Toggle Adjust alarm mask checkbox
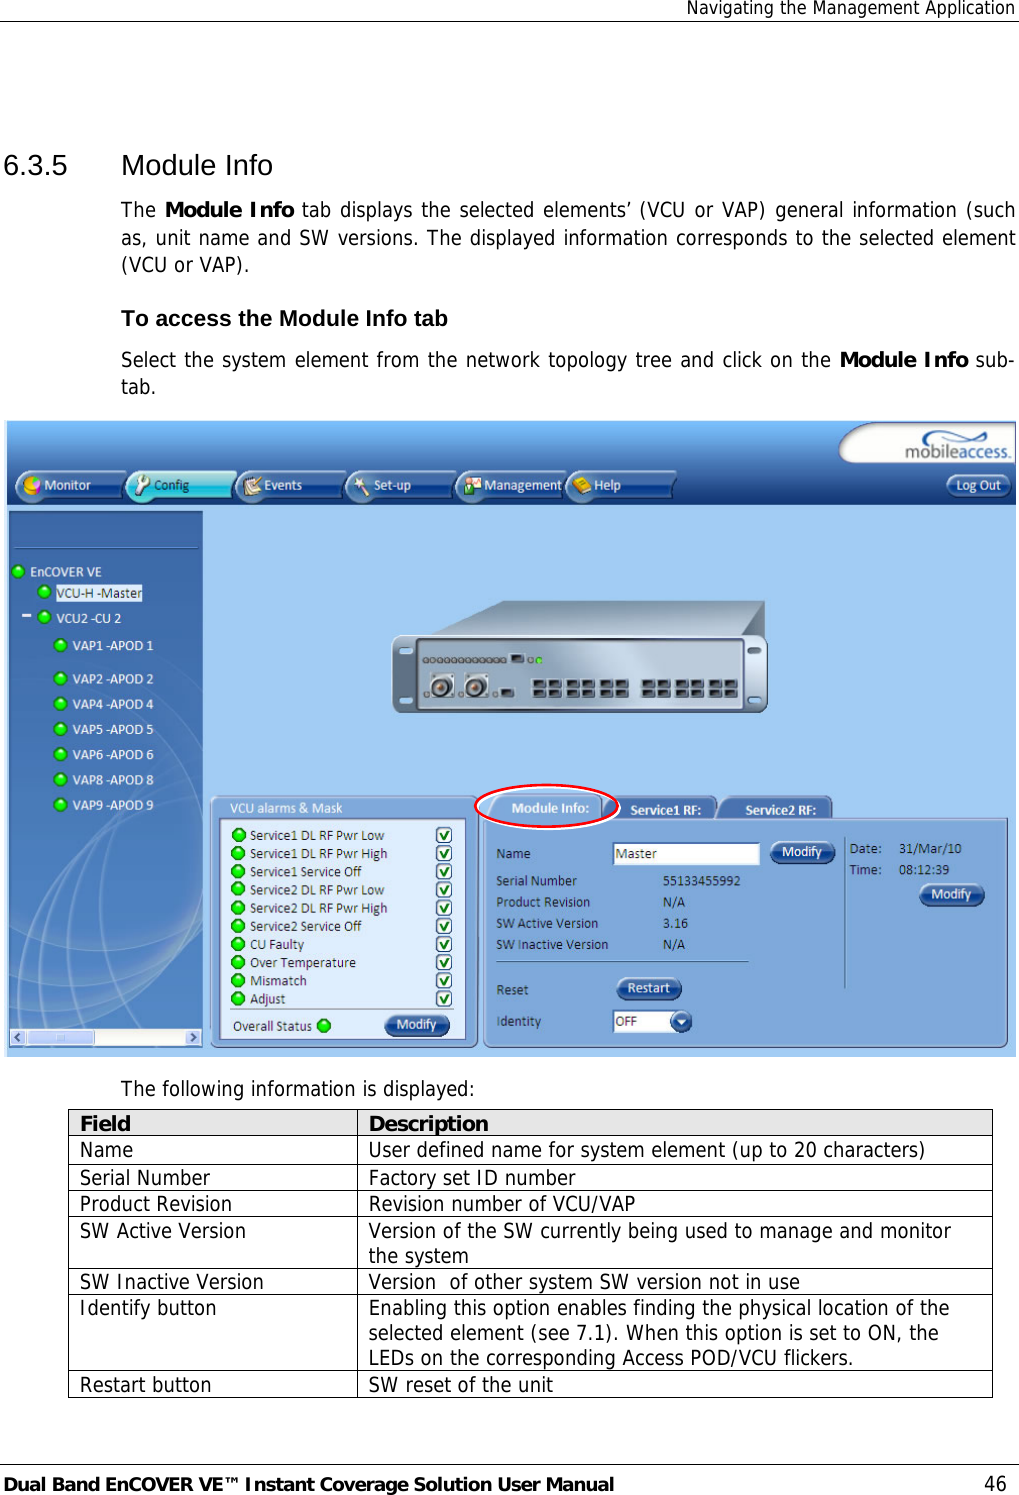 point(444,998)
